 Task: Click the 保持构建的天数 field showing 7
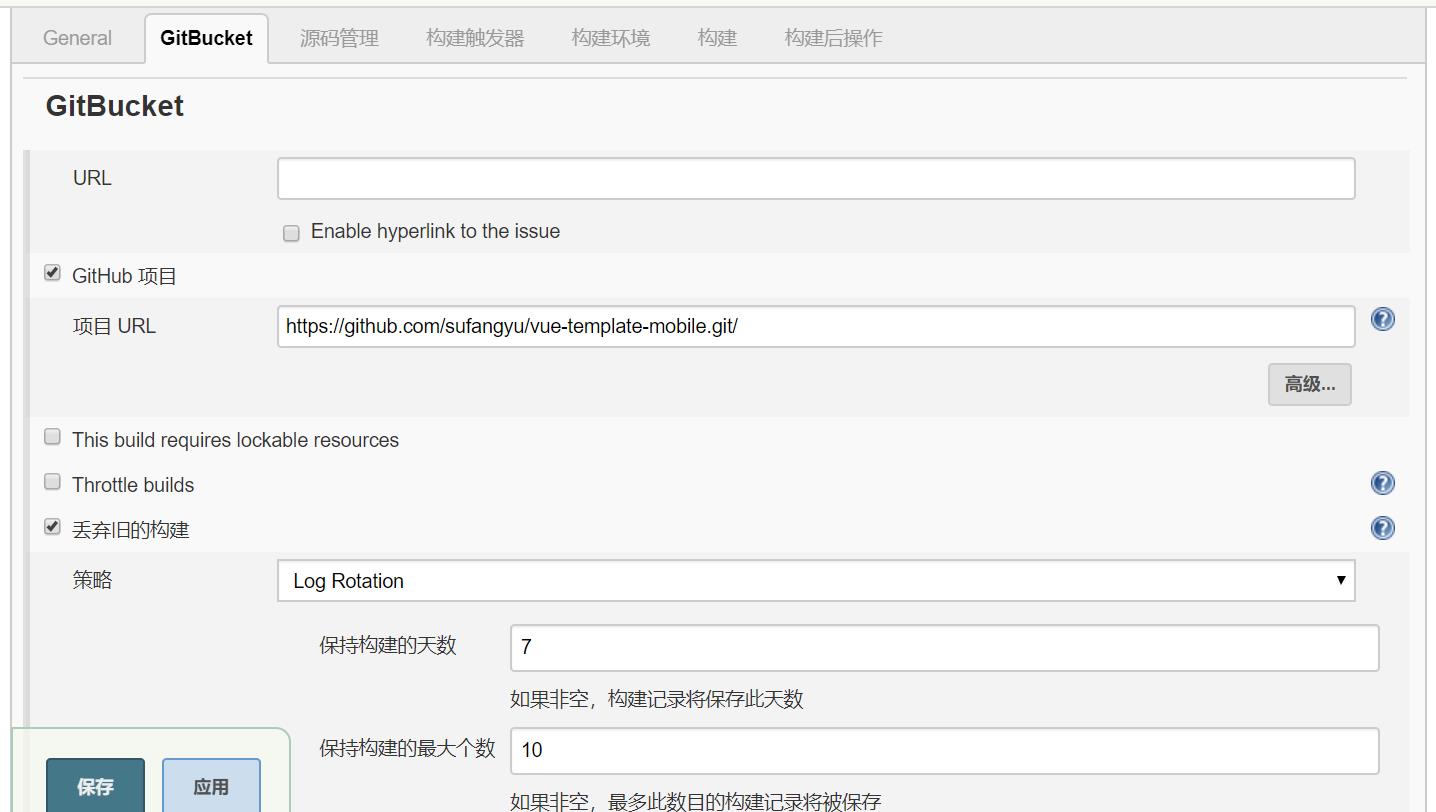point(945,647)
